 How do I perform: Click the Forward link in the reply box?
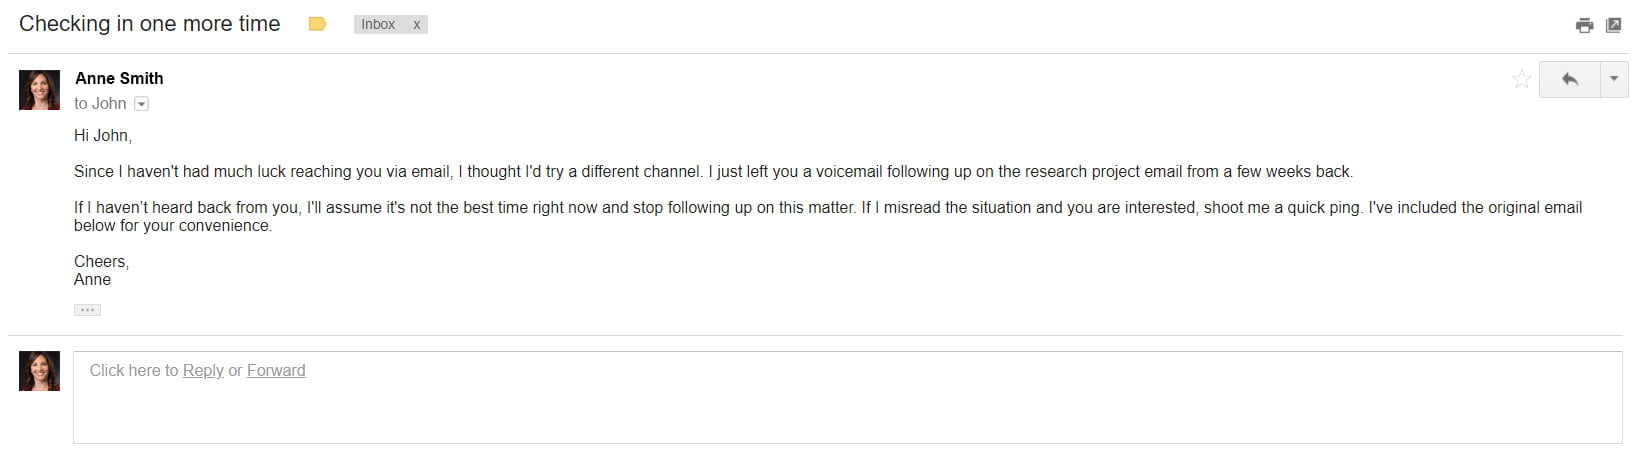276,370
